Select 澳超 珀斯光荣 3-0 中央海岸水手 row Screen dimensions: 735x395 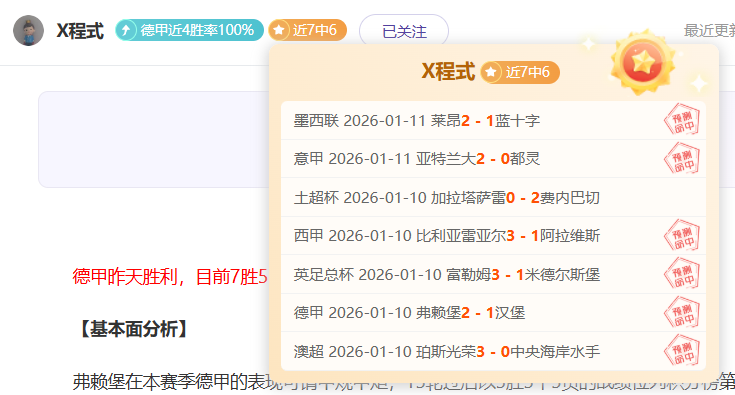coord(493,351)
